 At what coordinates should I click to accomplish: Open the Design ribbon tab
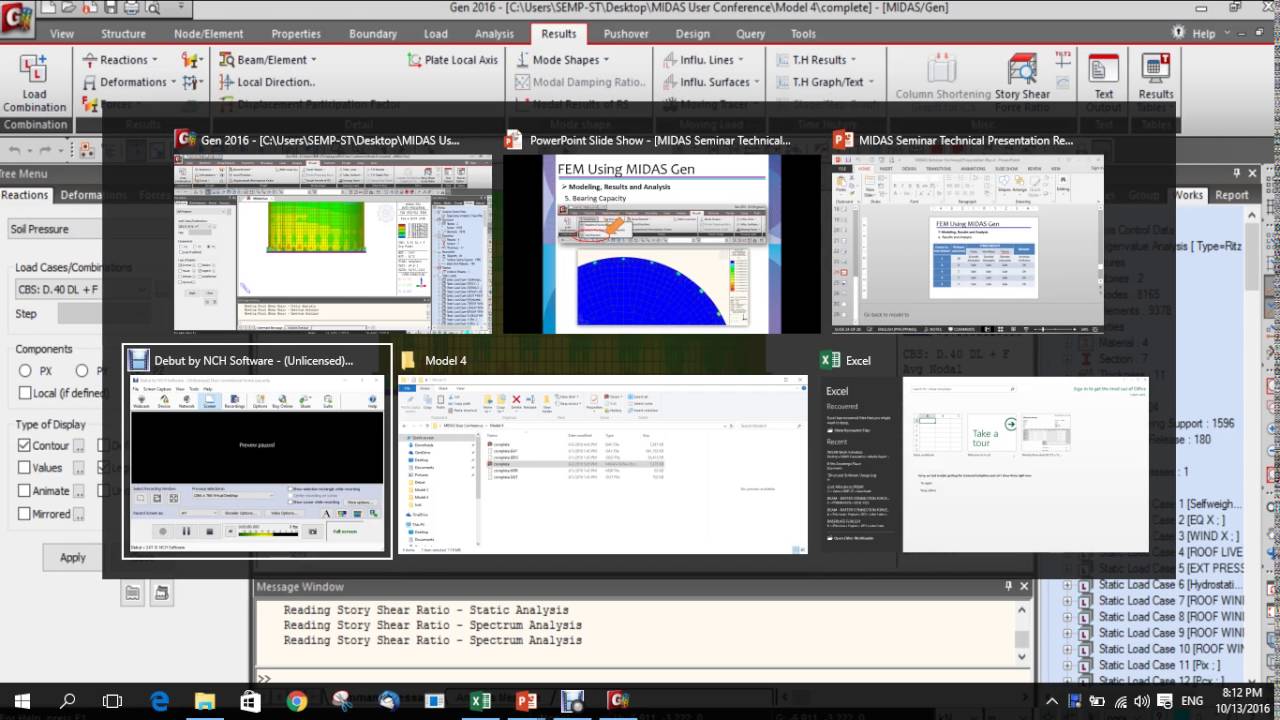[692, 33]
